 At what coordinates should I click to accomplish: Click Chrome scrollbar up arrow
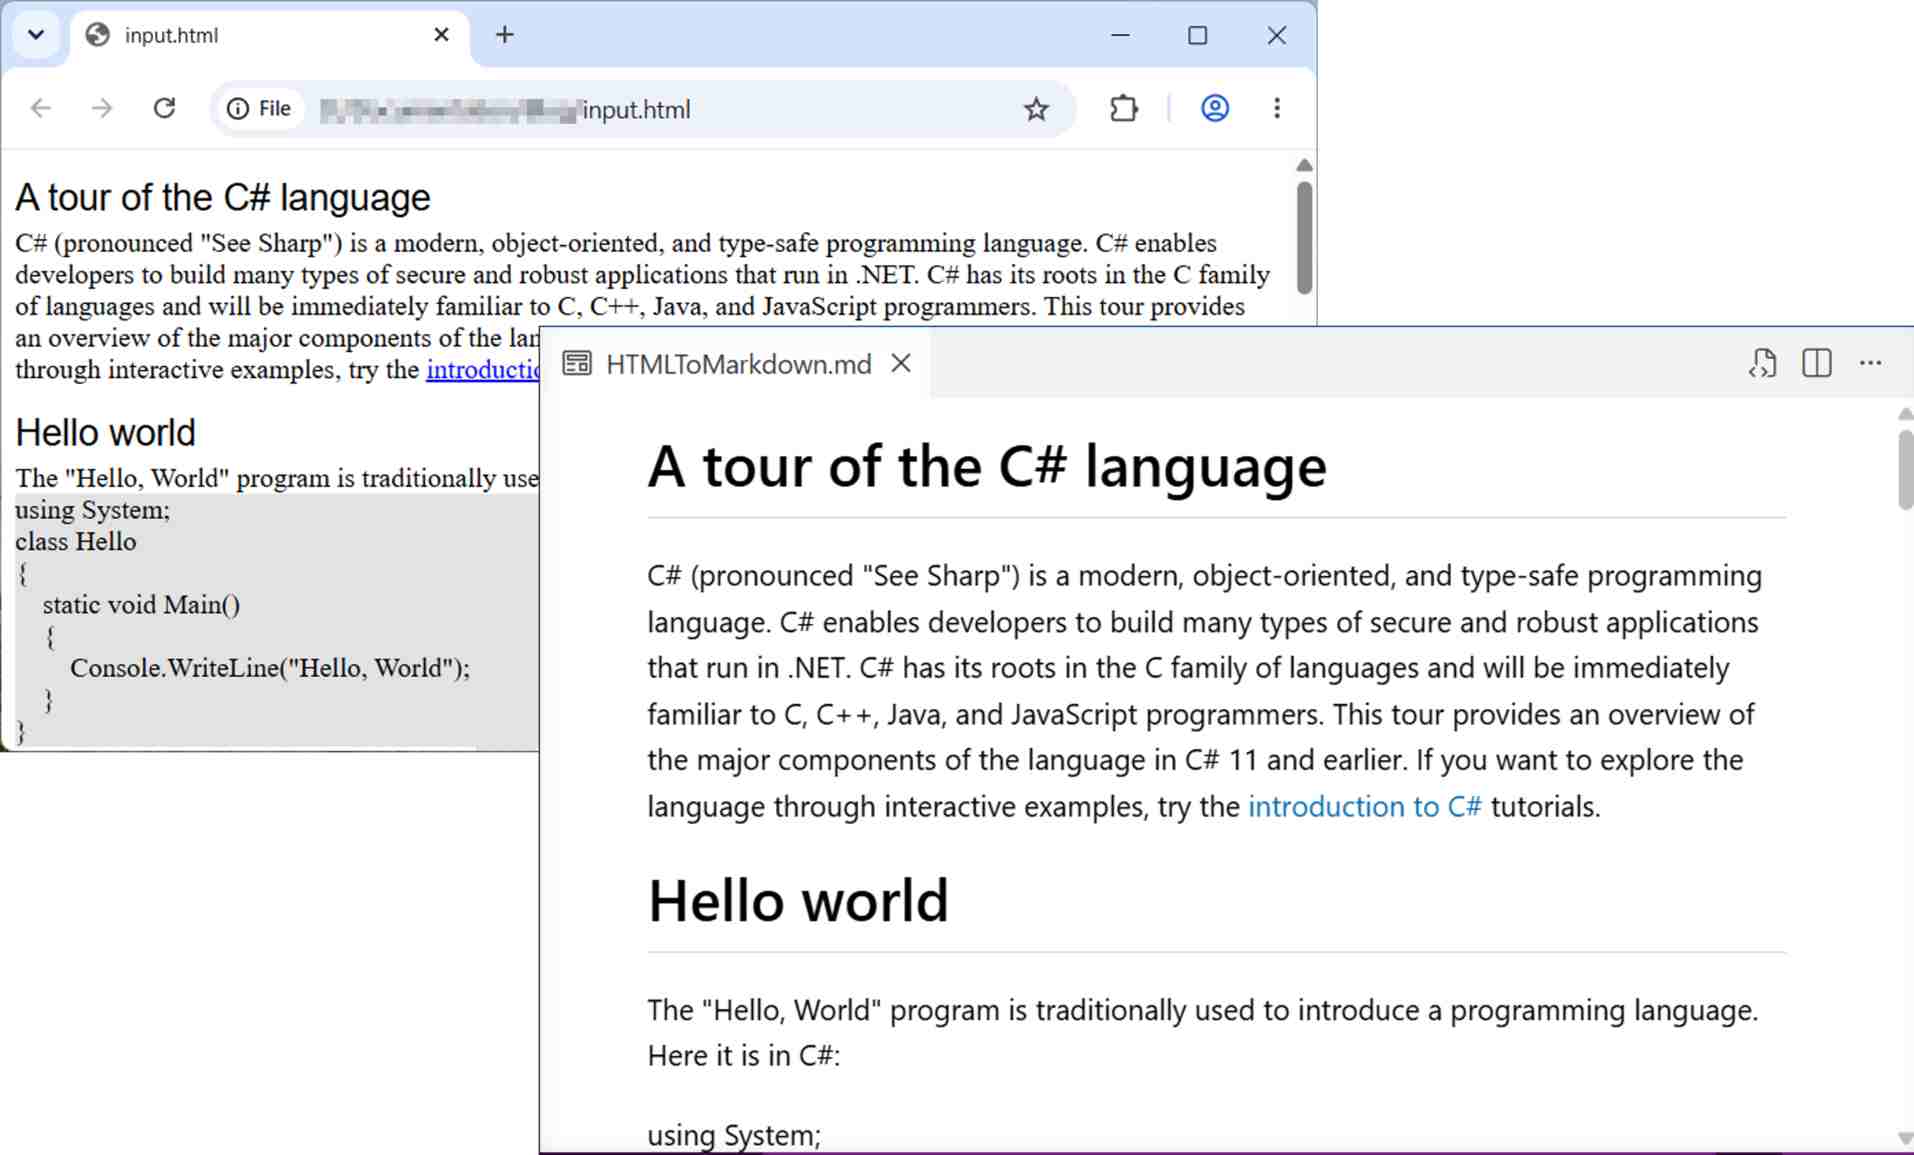pos(1304,165)
